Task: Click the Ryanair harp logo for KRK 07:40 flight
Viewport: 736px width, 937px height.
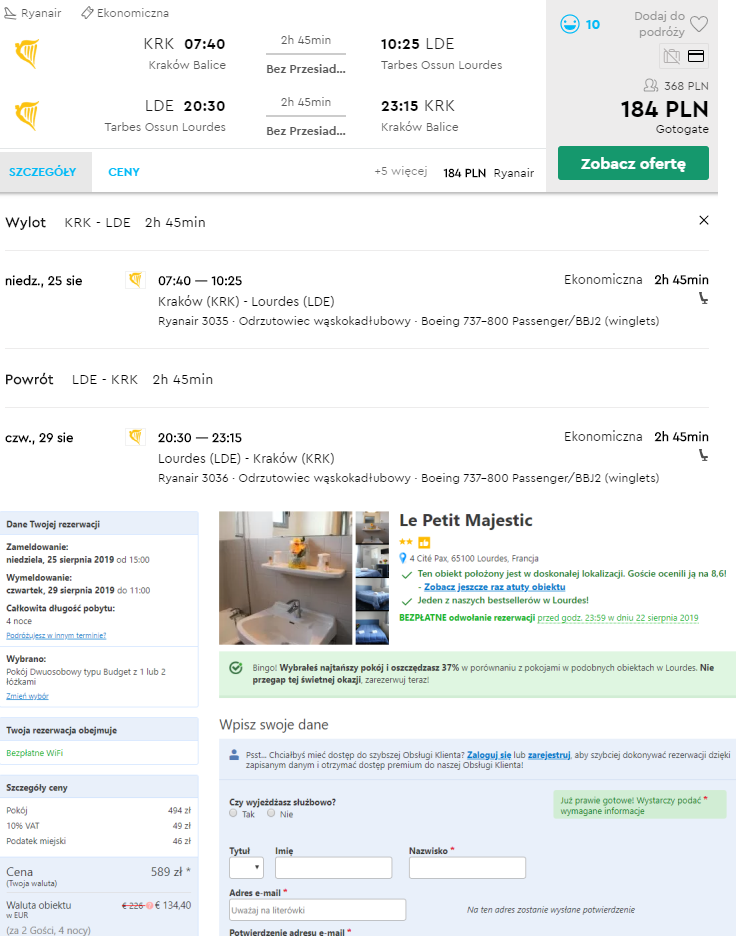Action: [27, 53]
